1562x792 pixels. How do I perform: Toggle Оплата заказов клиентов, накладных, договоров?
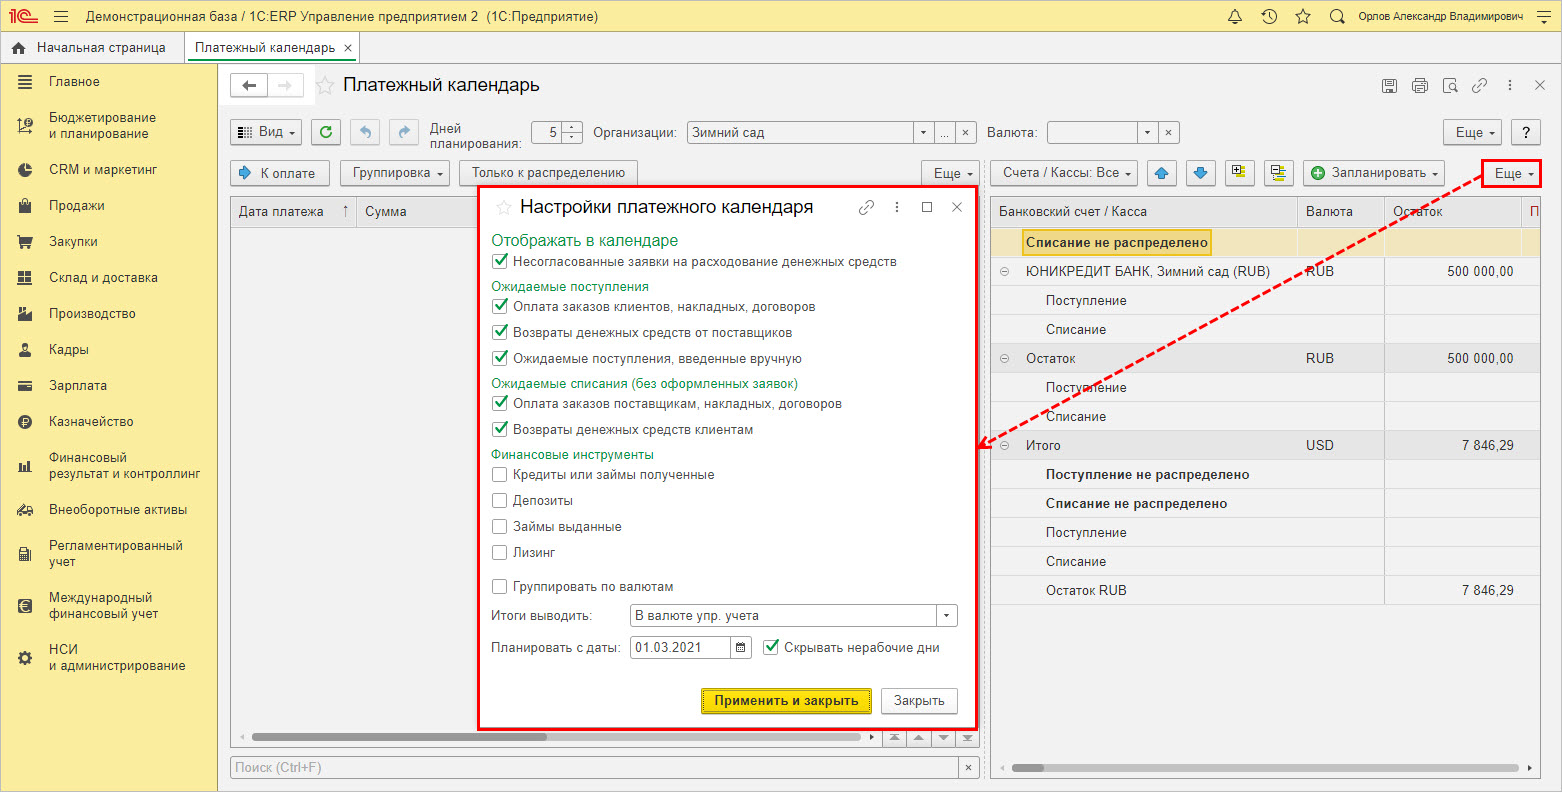(x=500, y=306)
